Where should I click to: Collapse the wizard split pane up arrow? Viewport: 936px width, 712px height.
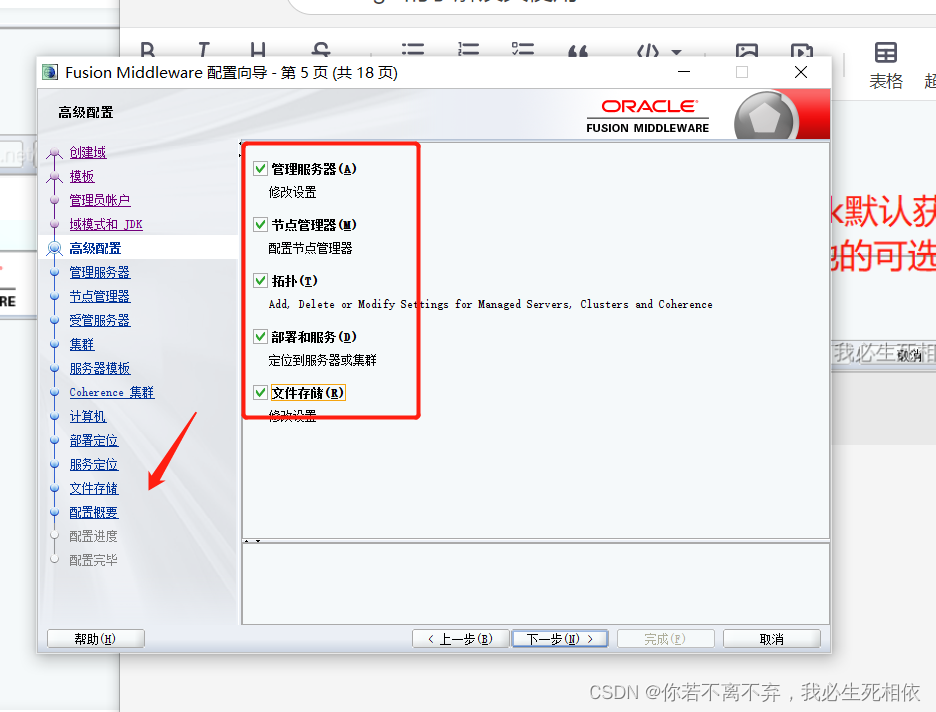tap(248, 541)
